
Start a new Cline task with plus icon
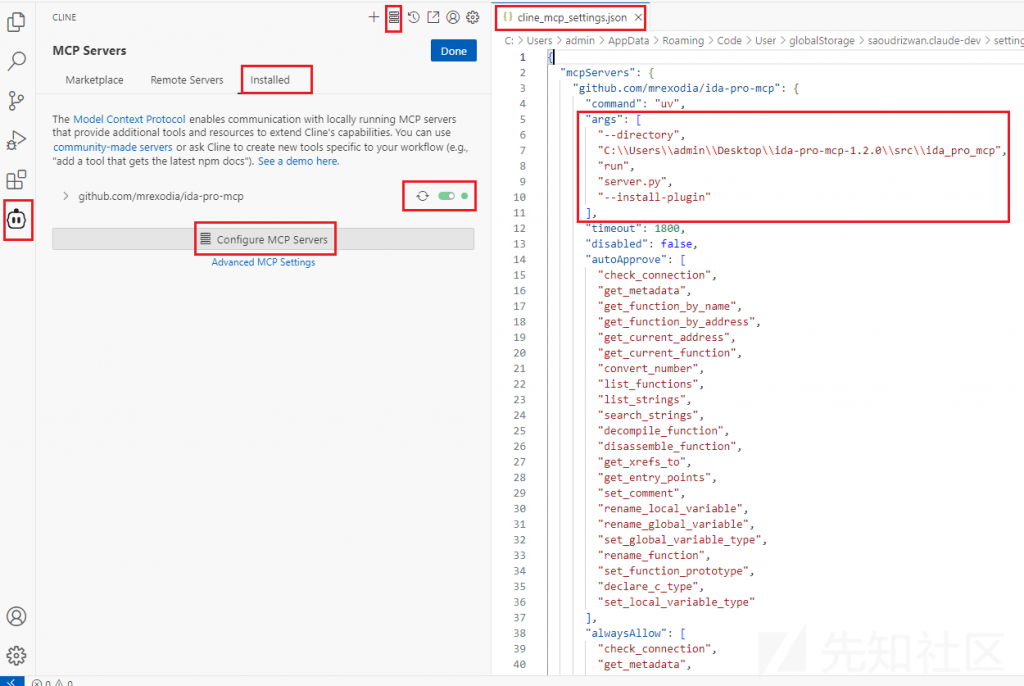click(x=374, y=17)
